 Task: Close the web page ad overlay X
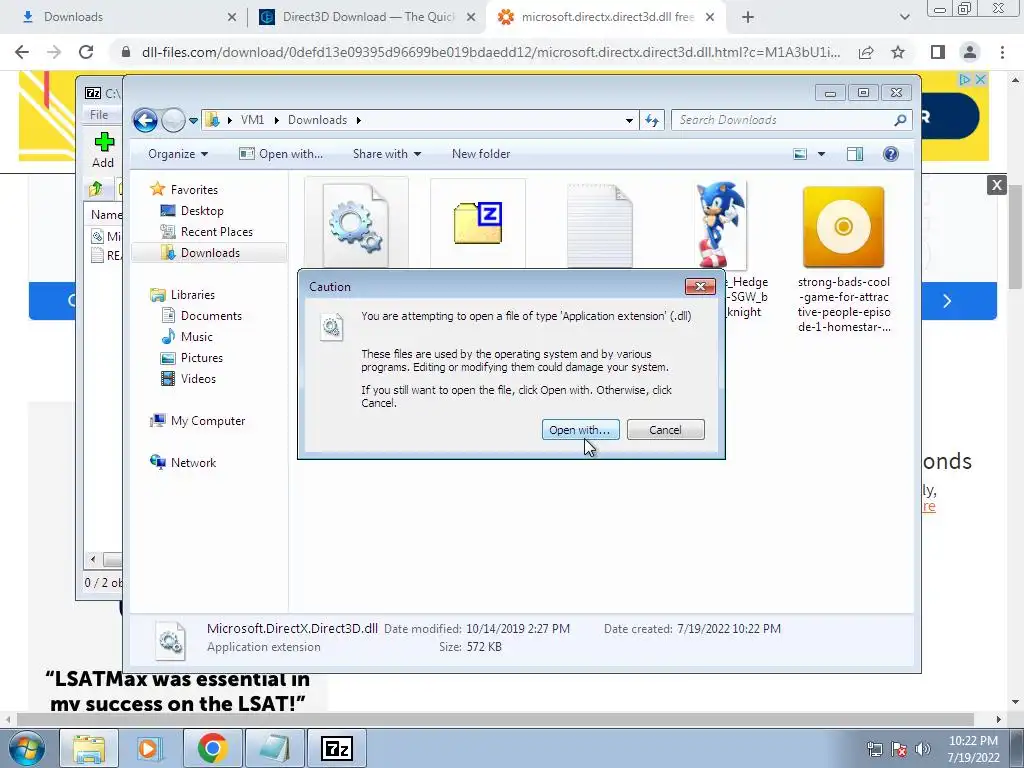pyautogui.click(x=997, y=185)
